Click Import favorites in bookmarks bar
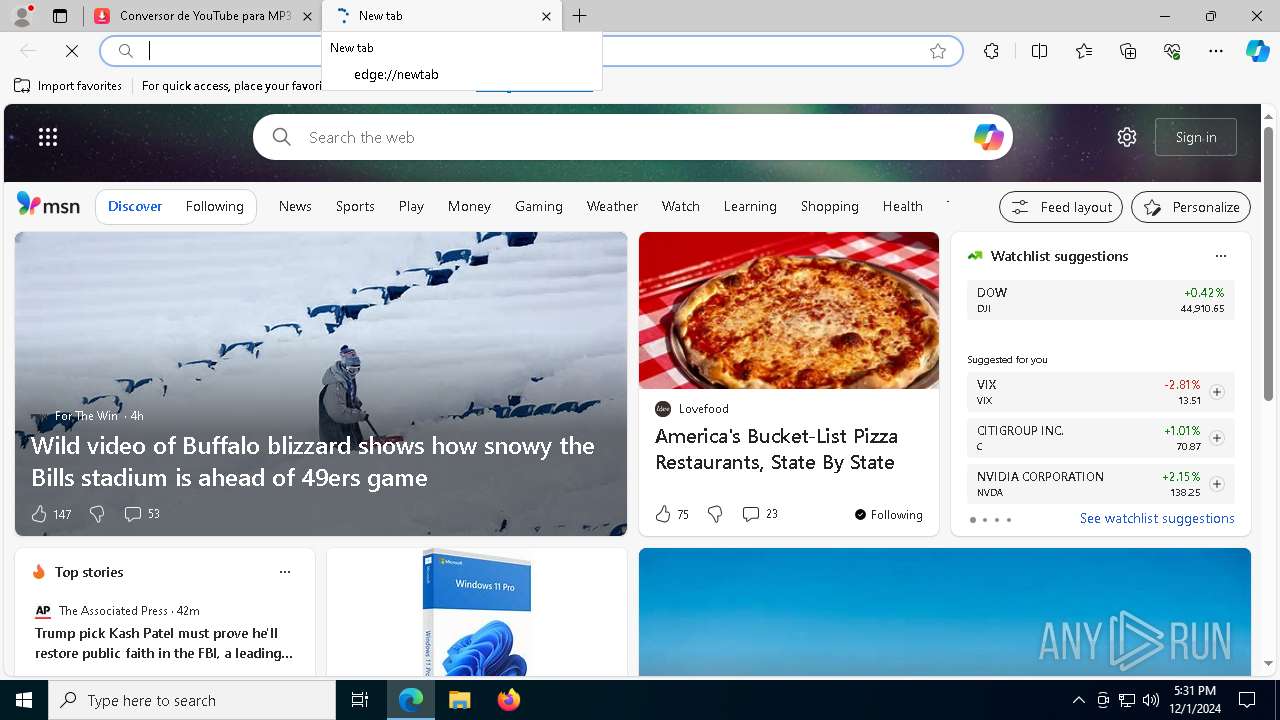 coord(68,86)
